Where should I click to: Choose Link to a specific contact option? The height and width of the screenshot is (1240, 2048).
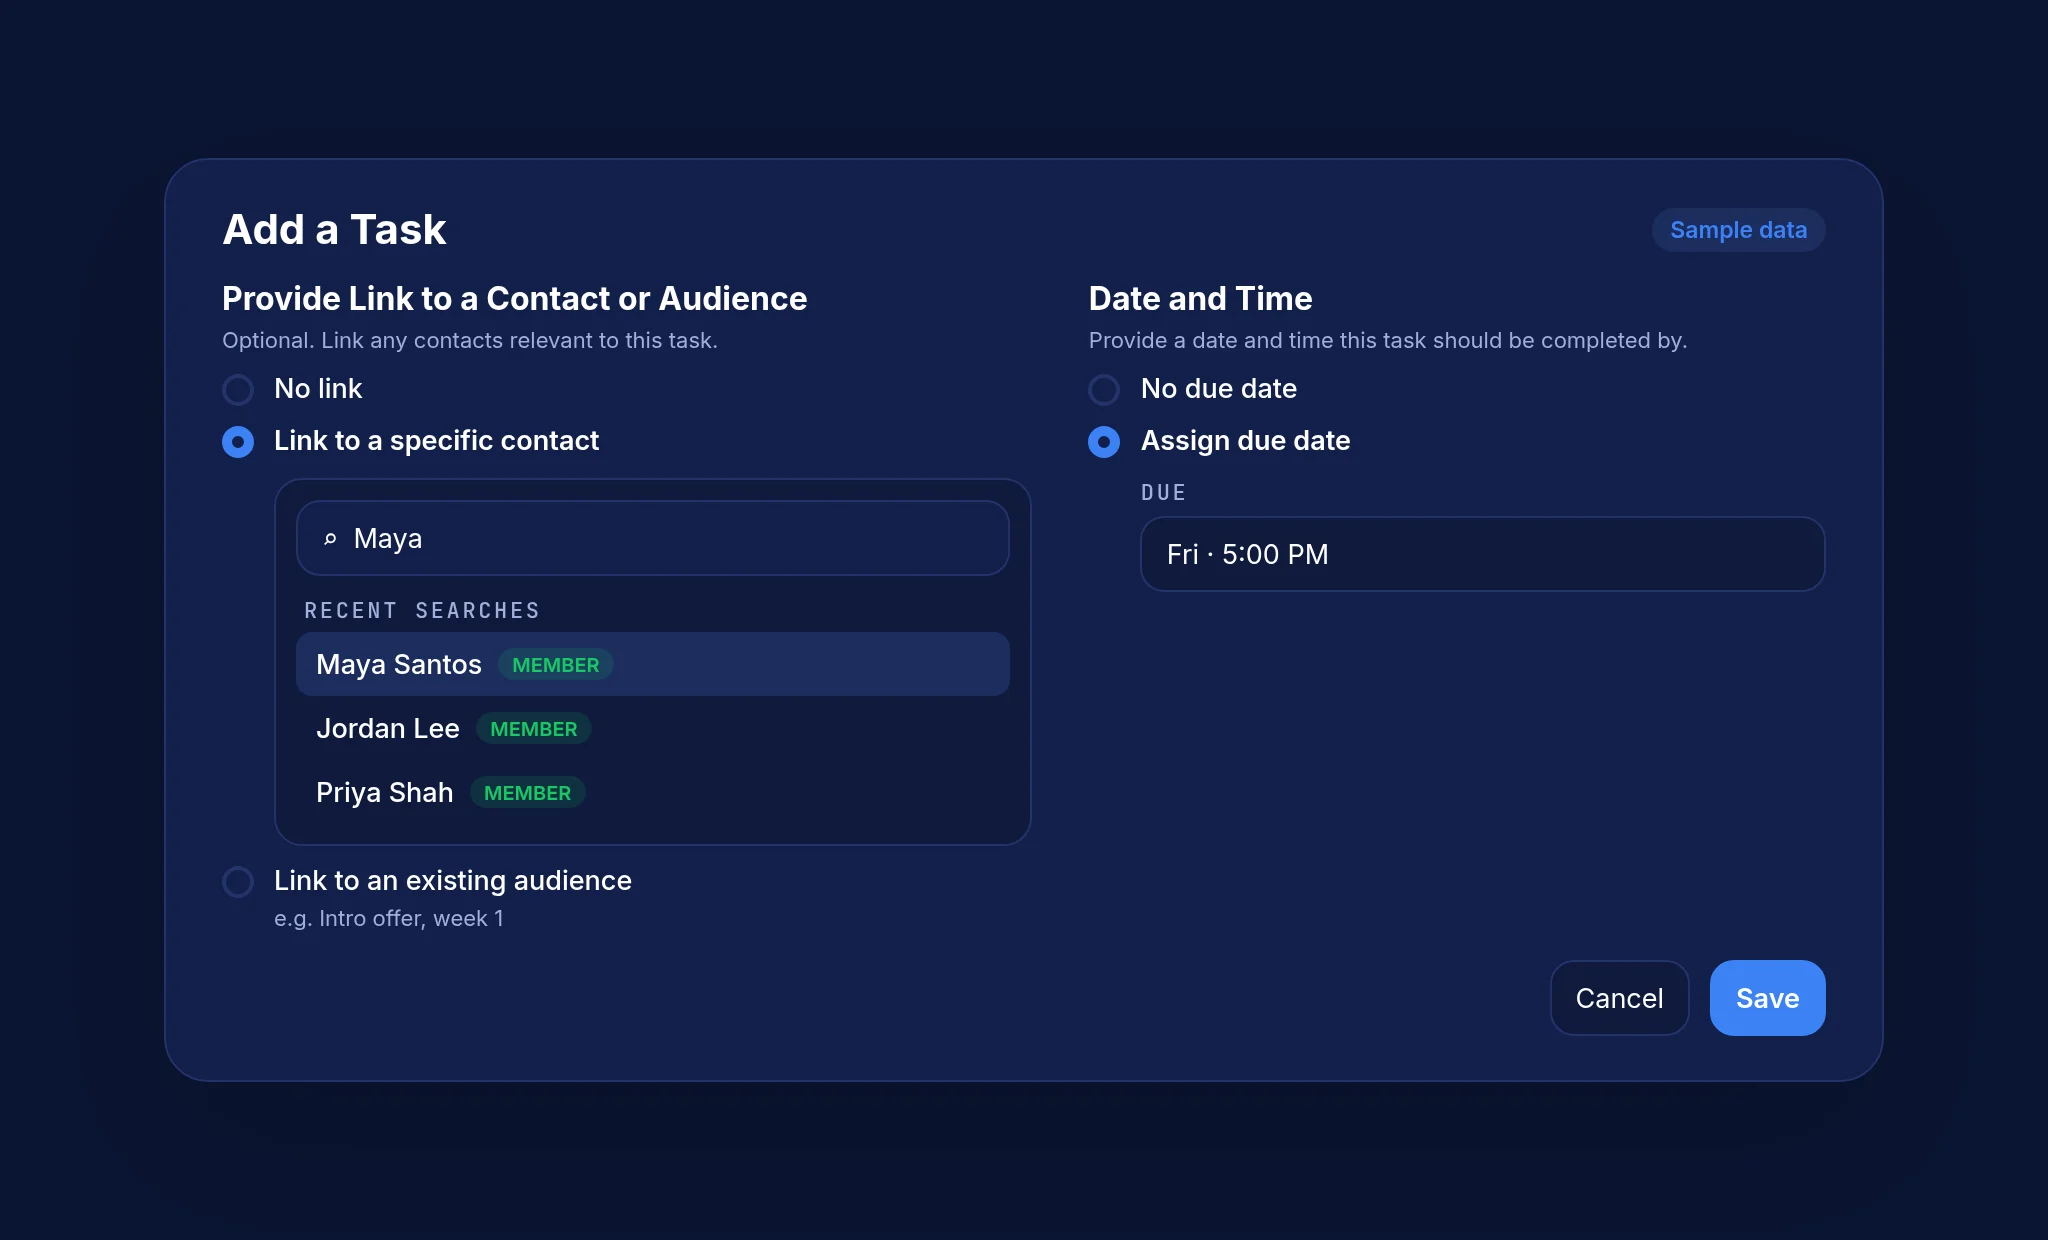[238, 441]
